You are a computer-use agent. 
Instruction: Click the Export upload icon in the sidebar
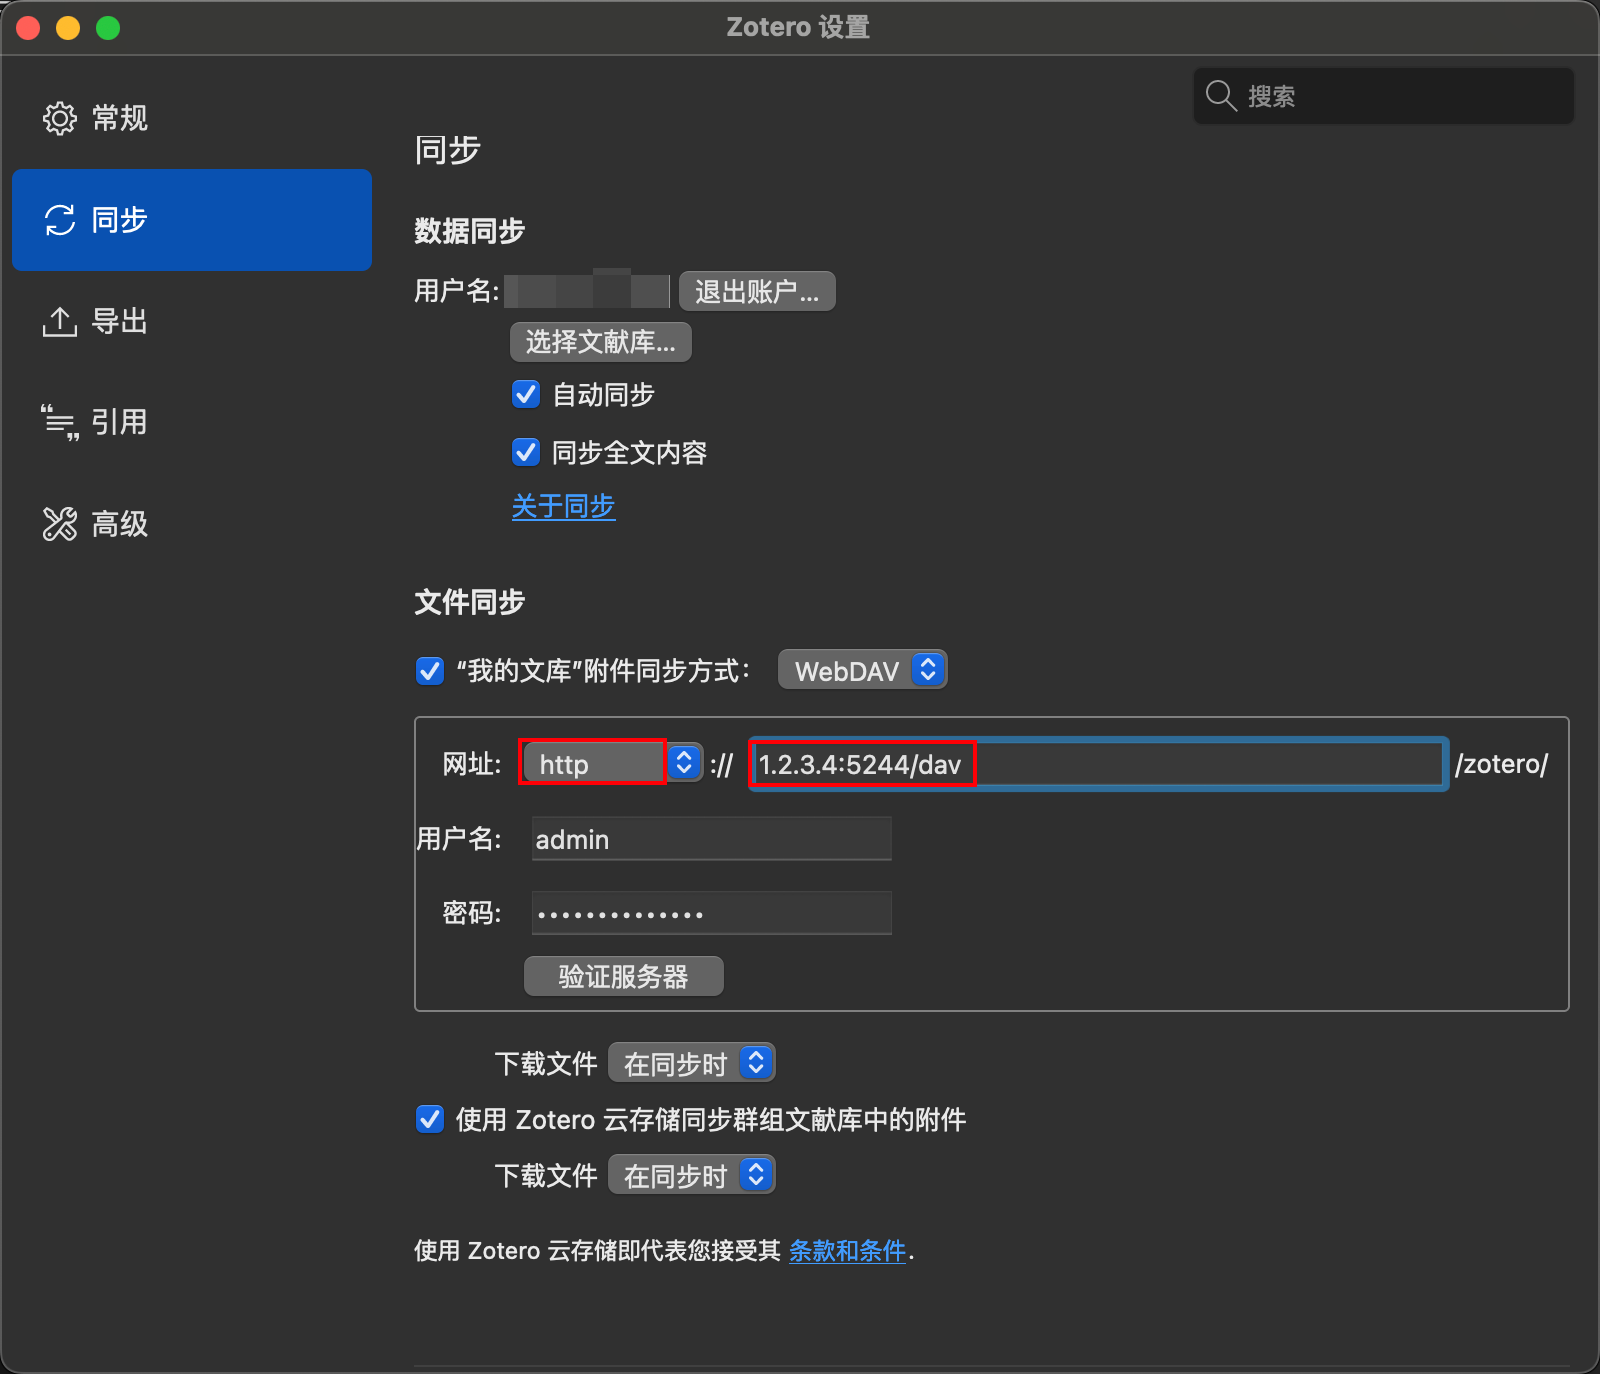point(59,322)
